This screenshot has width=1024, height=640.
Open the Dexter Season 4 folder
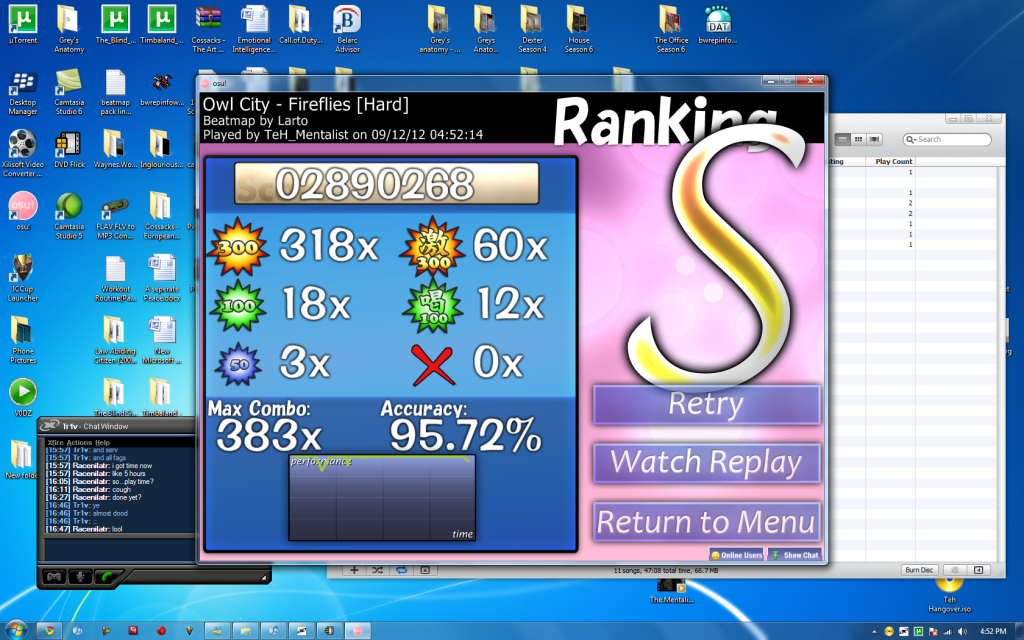(x=532, y=30)
